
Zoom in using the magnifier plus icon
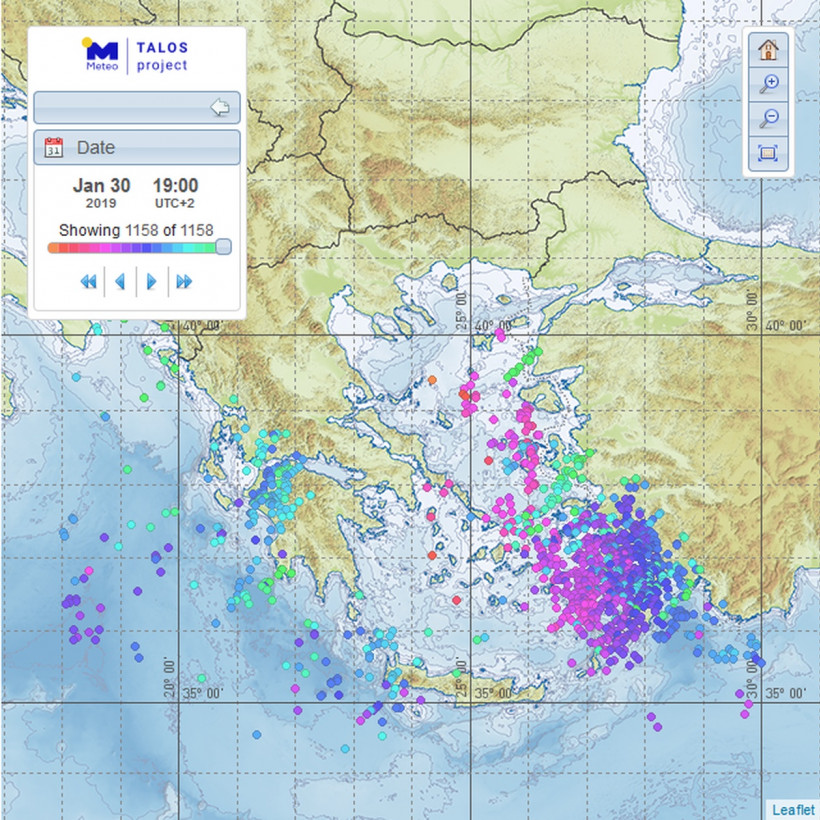pos(767,84)
